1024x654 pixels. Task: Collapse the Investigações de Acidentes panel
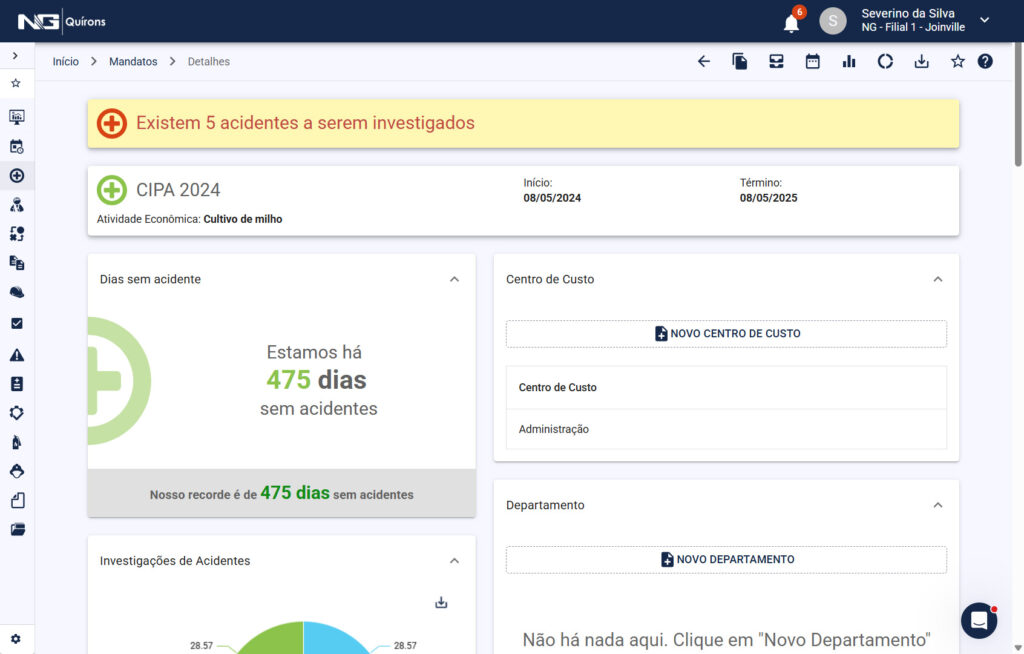pyautogui.click(x=455, y=561)
